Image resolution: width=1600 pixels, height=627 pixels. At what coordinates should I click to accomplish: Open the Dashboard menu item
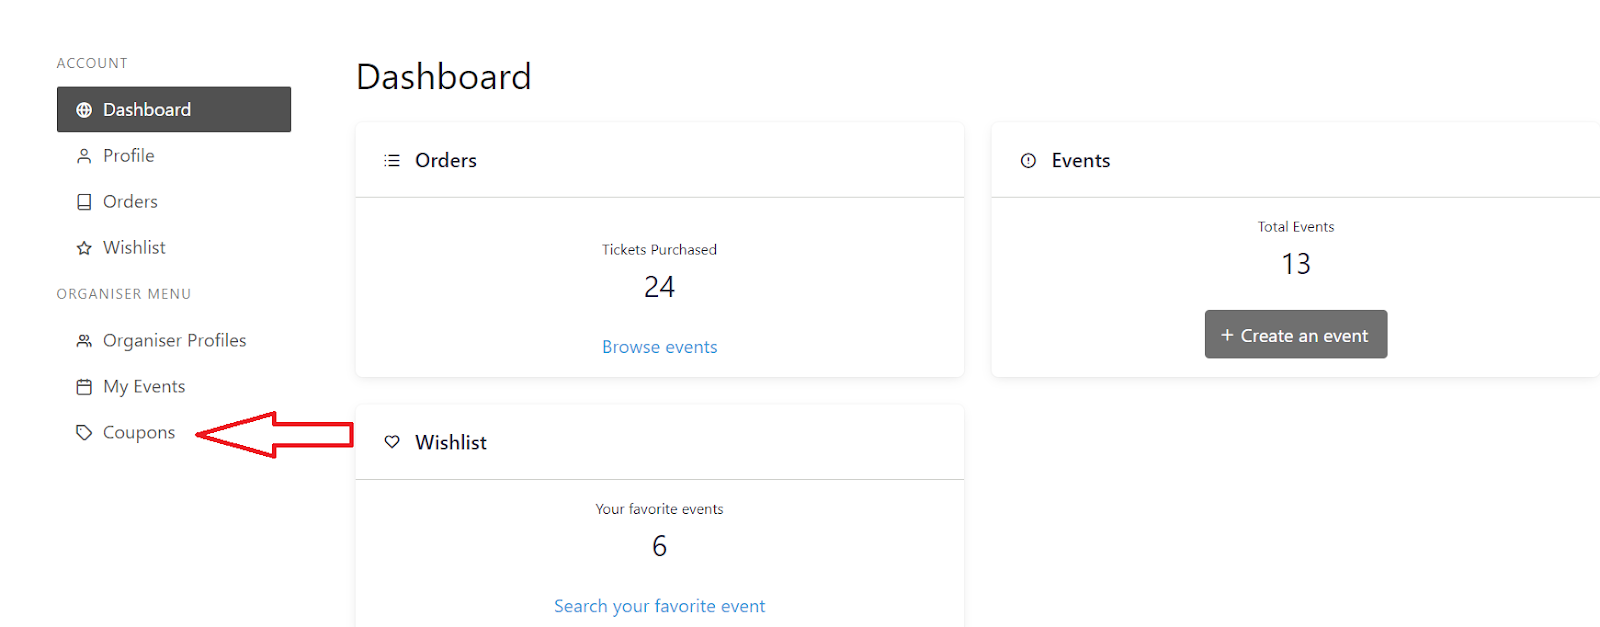pos(147,110)
